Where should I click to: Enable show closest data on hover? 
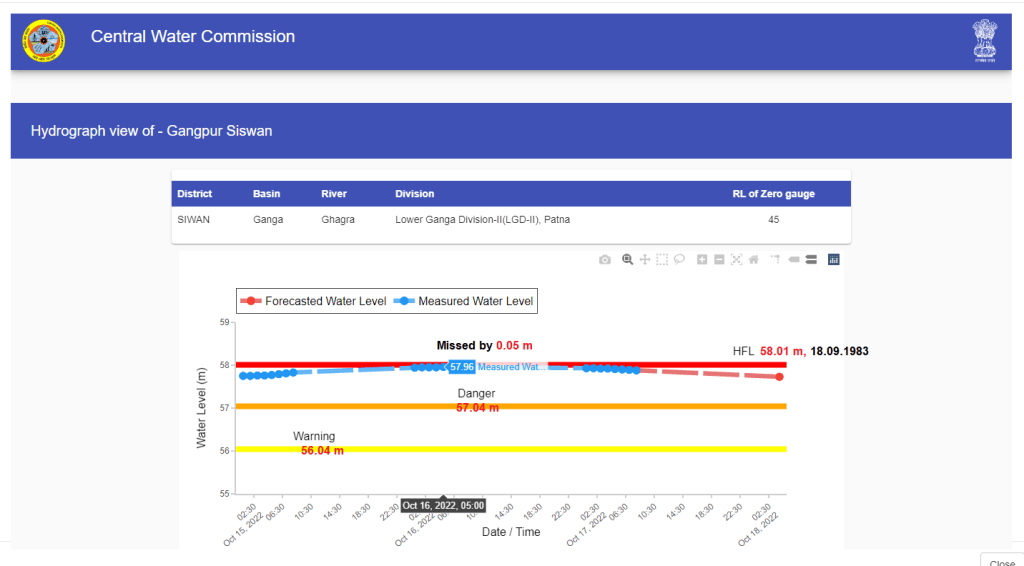click(794, 260)
